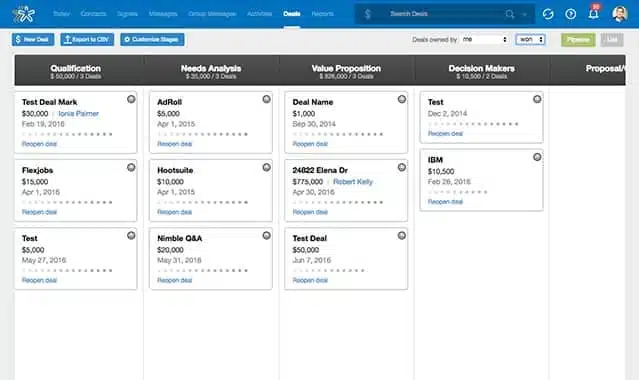This screenshot has height=380, width=639.
Task: Click the sync refresh icon
Action: point(548,14)
